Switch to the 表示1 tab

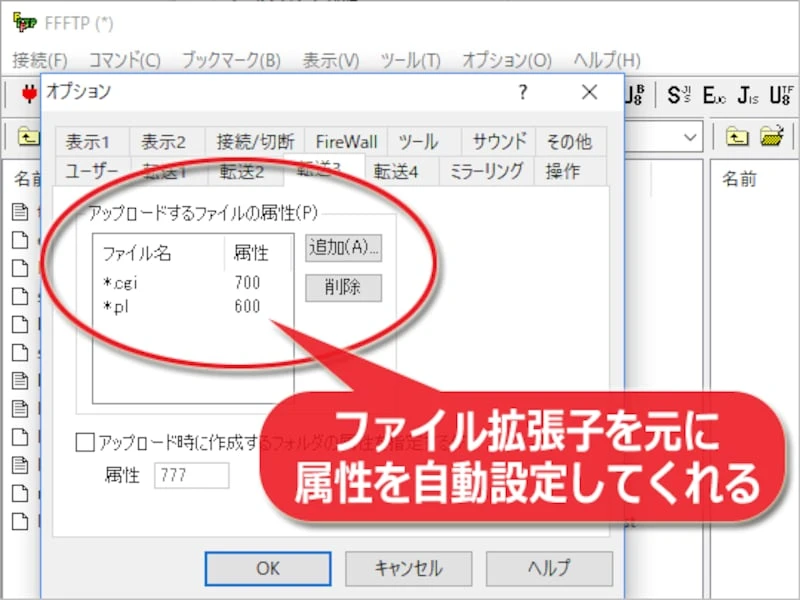point(92,141)
